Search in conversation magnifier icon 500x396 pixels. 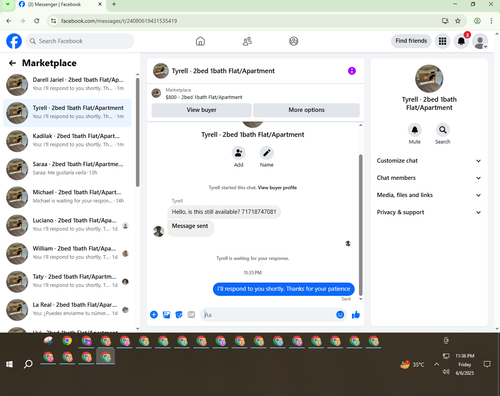[443, 130]
